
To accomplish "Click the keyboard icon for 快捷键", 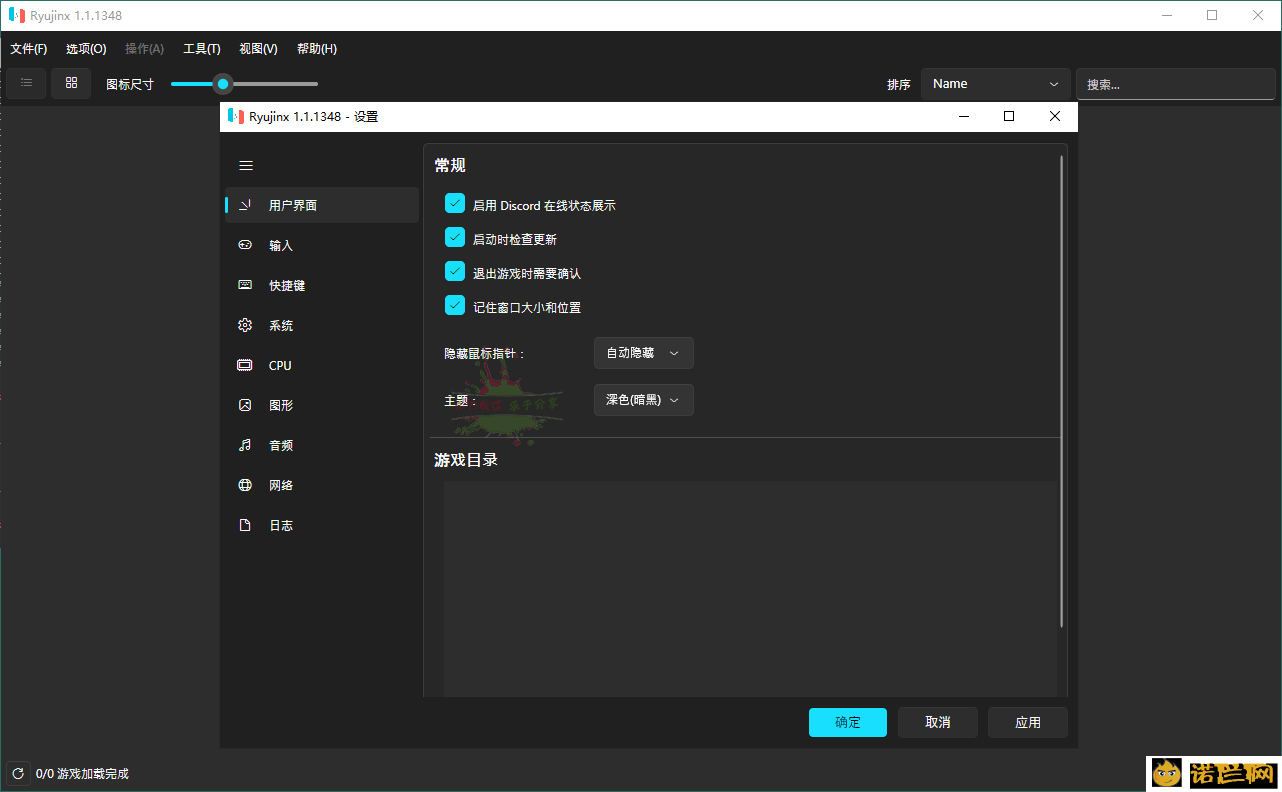I will coord(245,285).
